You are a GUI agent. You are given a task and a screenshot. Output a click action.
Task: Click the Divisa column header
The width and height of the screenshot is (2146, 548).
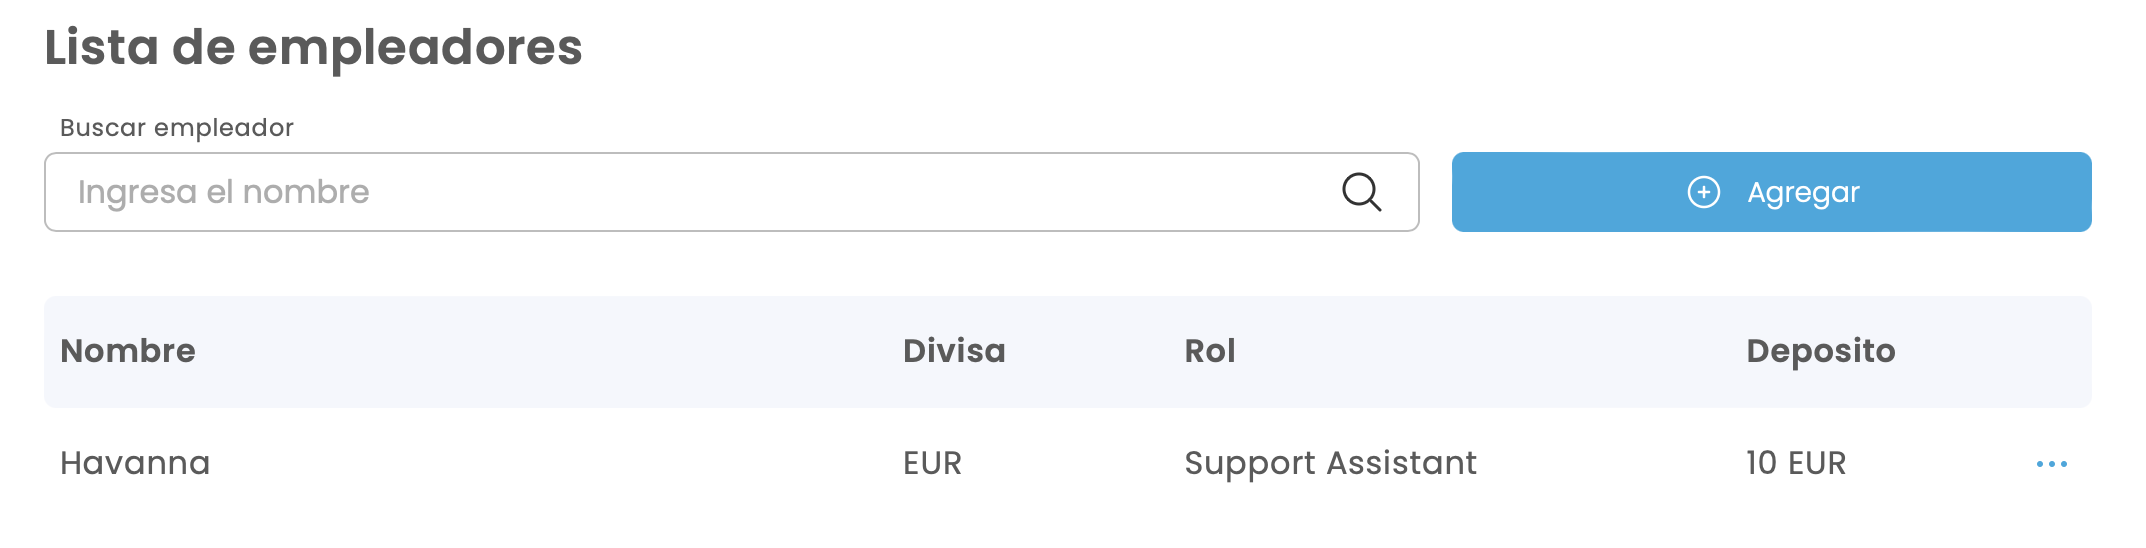click(954, 351)
